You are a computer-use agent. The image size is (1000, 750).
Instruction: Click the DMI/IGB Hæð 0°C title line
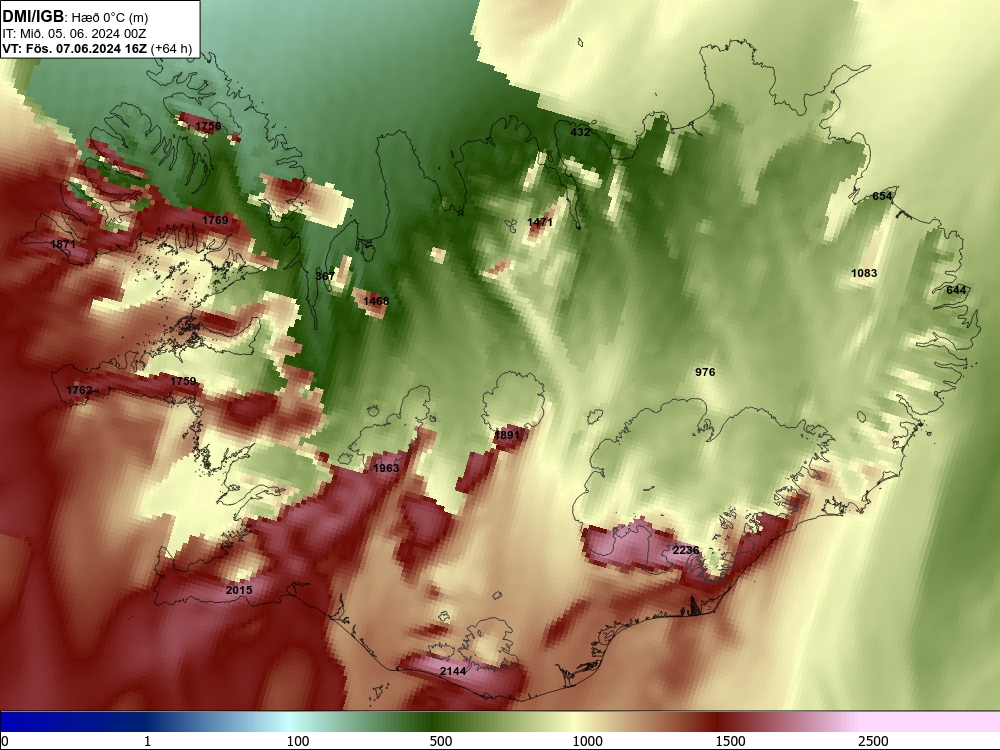(75, 17)
